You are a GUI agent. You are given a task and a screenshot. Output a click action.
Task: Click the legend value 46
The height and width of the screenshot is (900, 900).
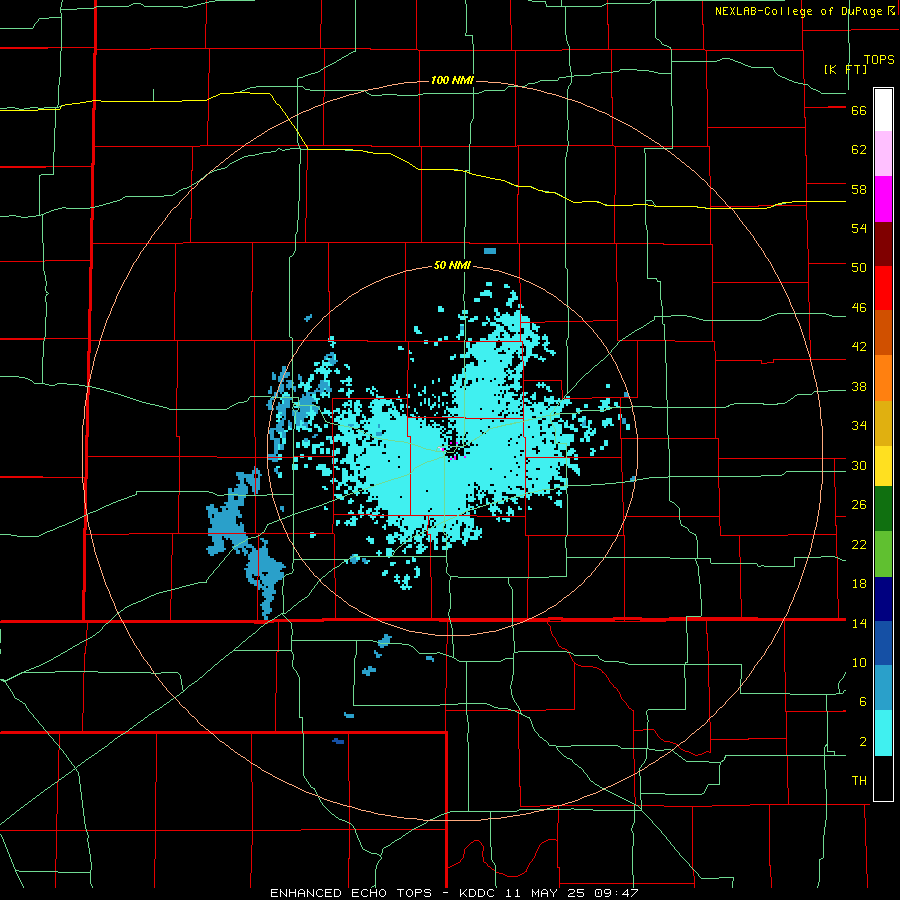point(859,308)
